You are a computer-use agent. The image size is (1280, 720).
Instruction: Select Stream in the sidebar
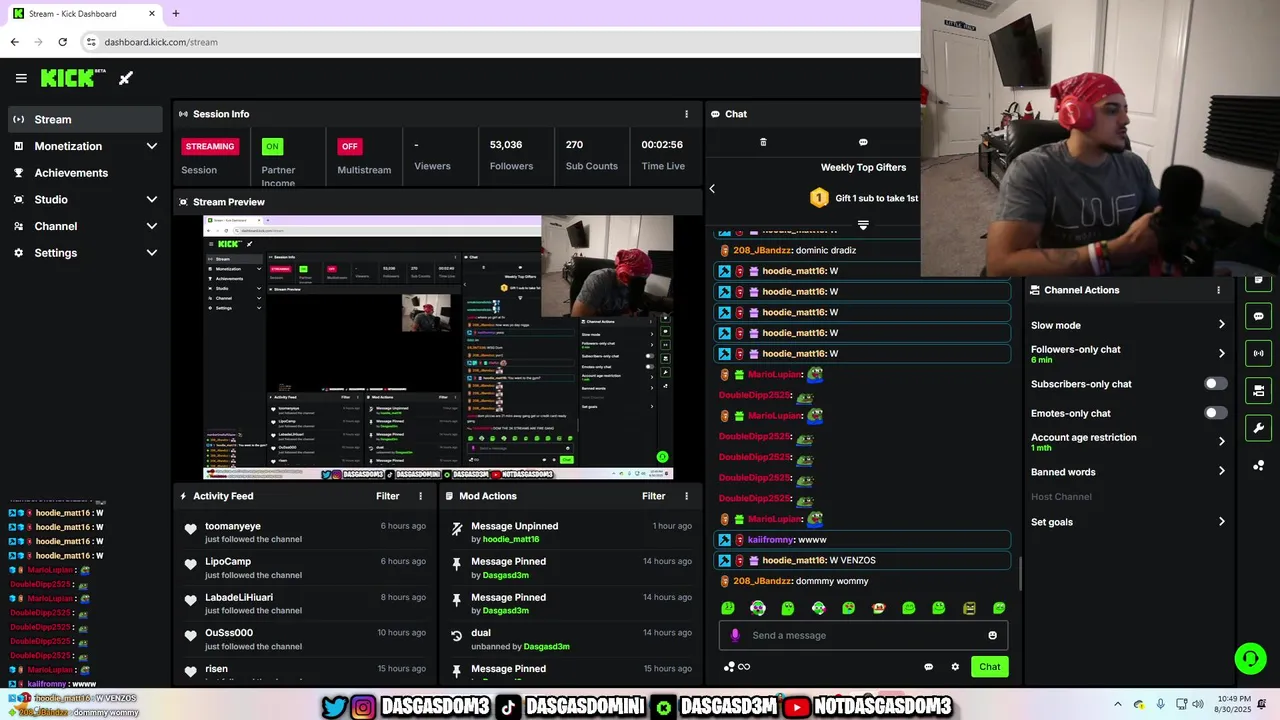pos(85,119)
